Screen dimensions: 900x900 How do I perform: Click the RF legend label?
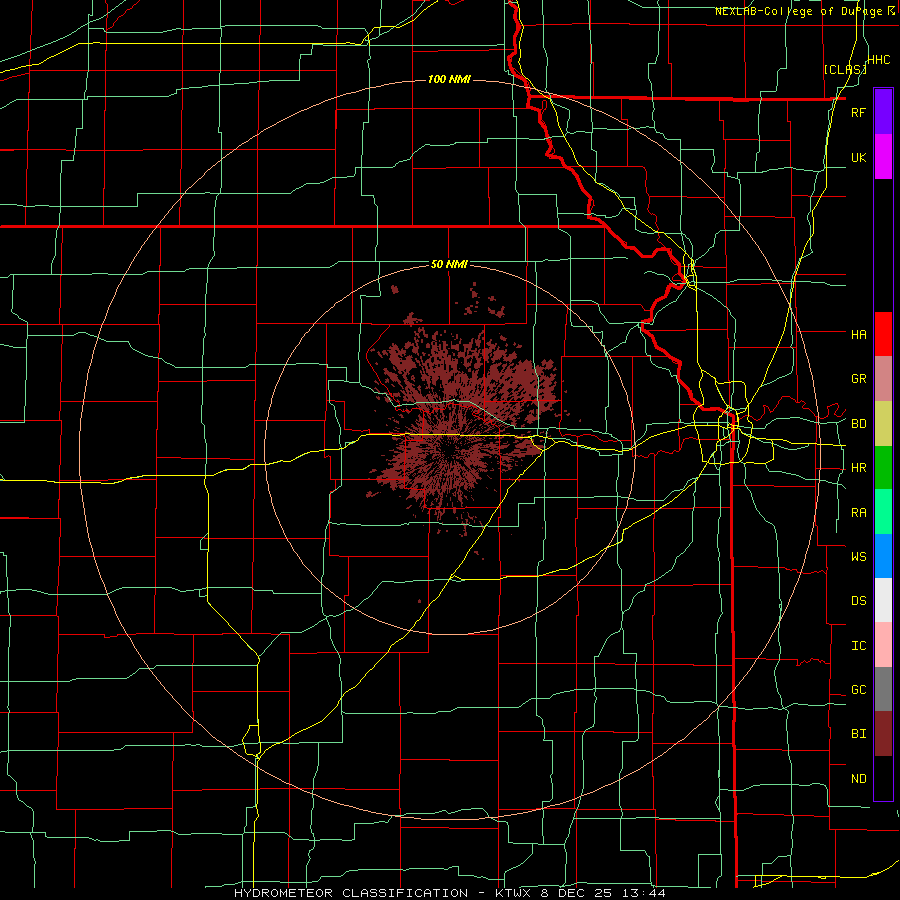pos(858,112)
